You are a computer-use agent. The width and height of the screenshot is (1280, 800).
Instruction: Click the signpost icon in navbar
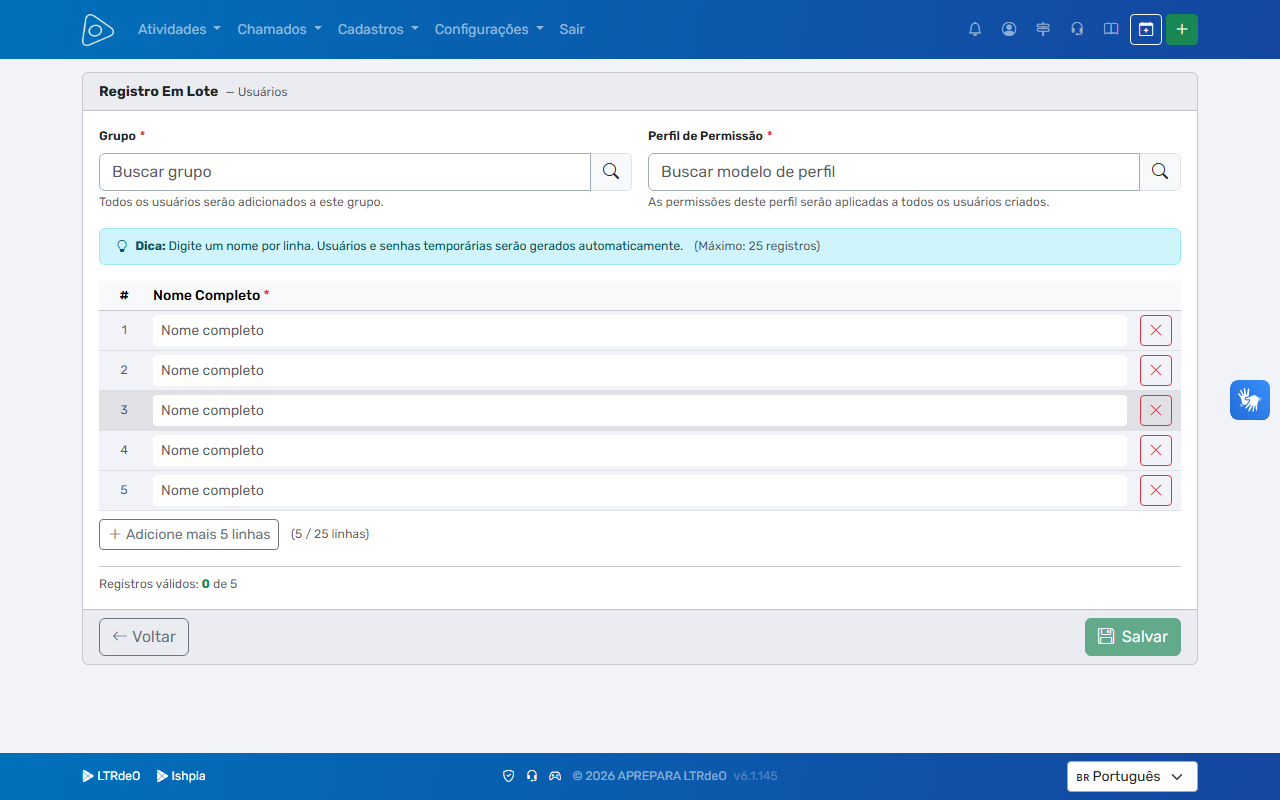click(1043, 29)
